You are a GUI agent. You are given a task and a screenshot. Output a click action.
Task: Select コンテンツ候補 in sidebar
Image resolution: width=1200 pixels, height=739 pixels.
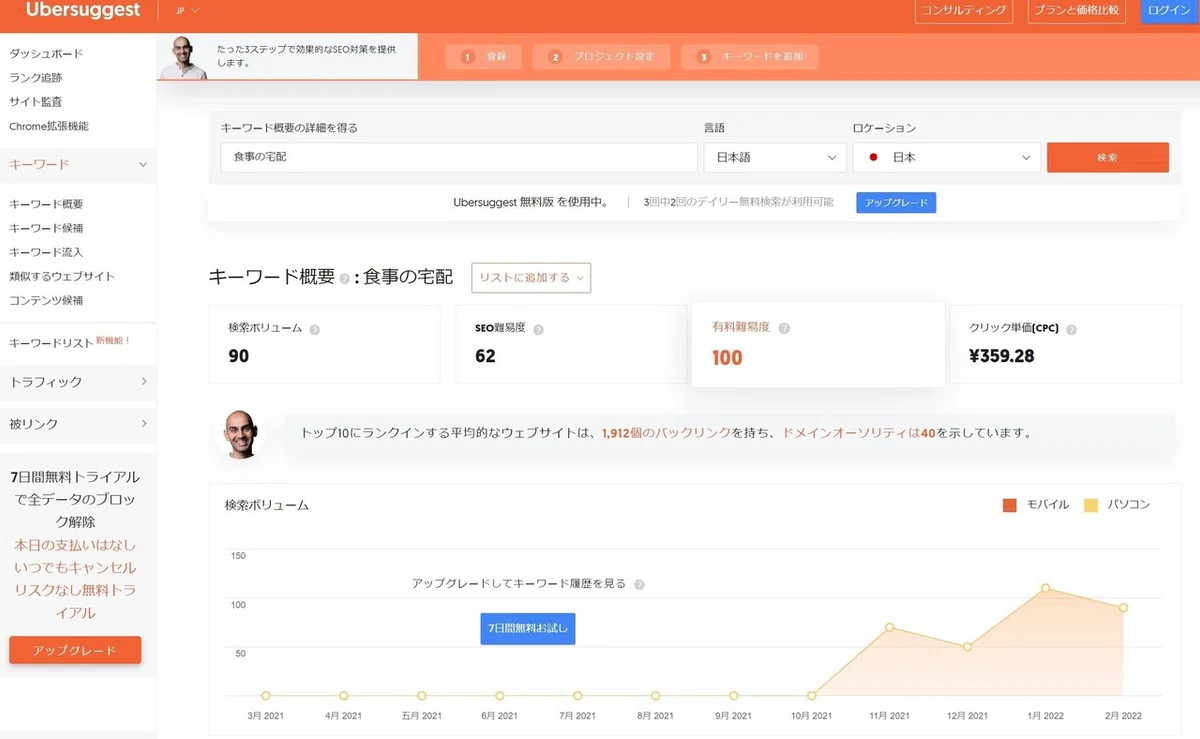(x=46, y=300)
